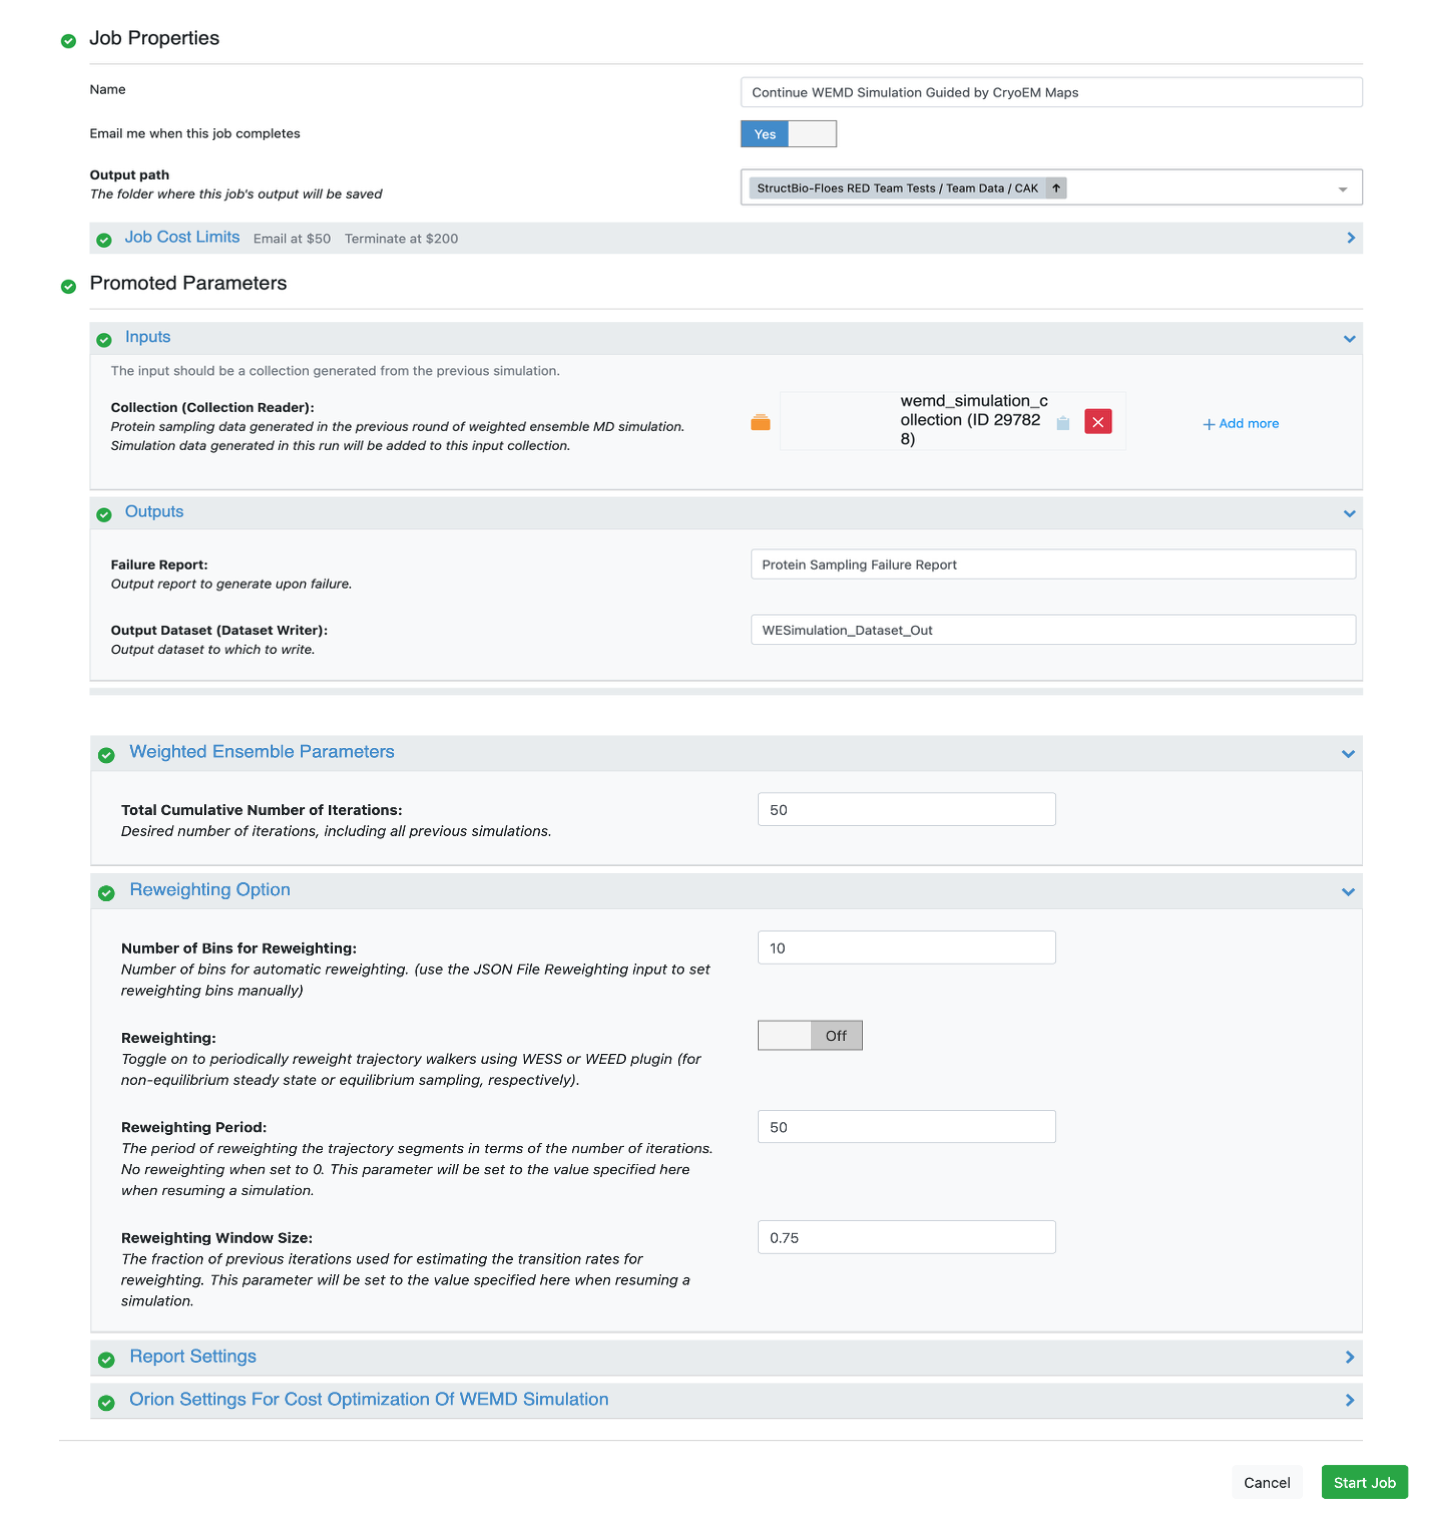The width and height of the screenshot is (1440, 1525).
Task: Click the Total Cumulative Number of Iterations field
Action: pyautogui.click(x=906, y=810)
